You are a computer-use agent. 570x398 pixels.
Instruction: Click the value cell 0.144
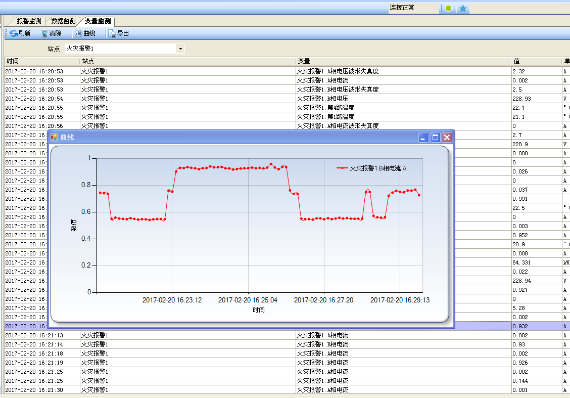click(x=537, y=381)
